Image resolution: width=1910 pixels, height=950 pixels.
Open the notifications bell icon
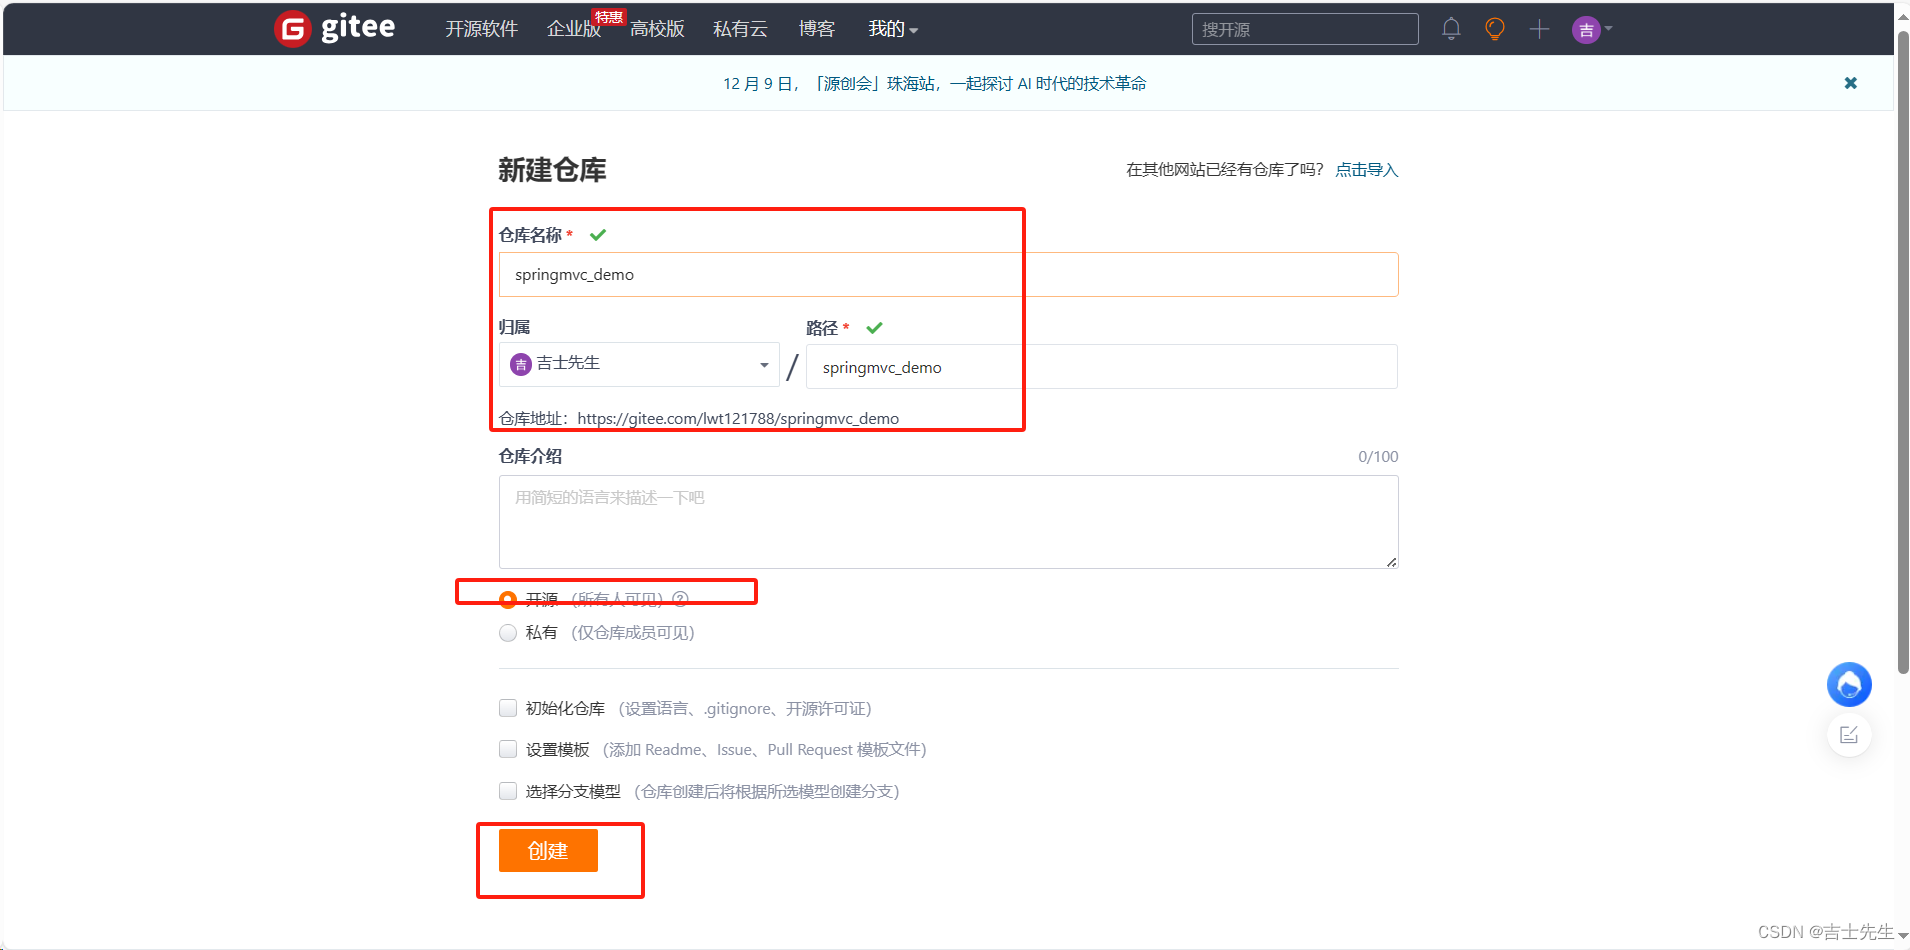[1451, 29]
